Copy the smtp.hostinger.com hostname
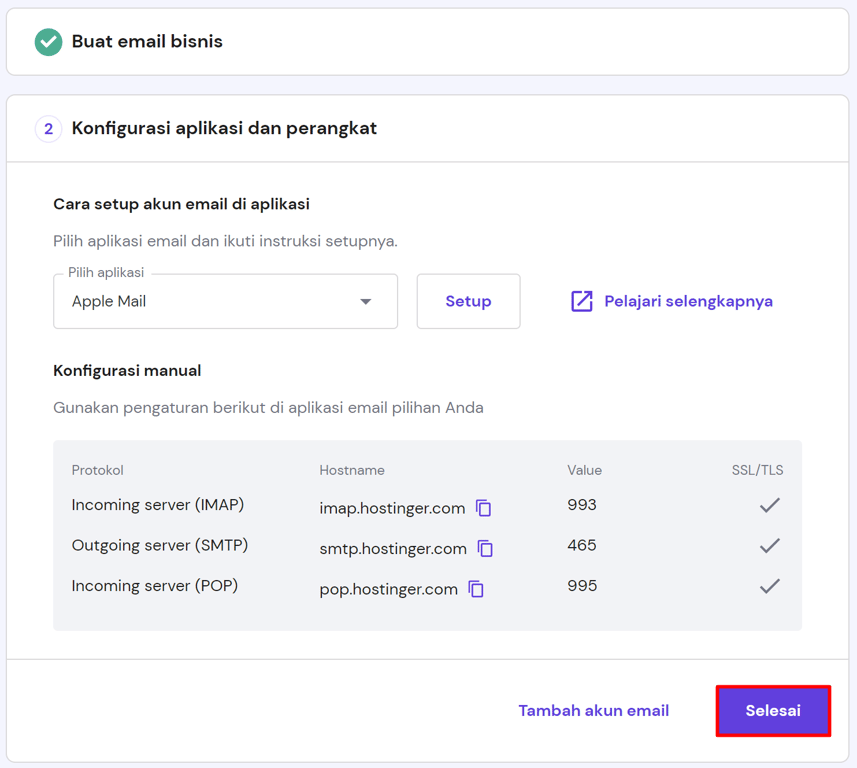 click(486, 549)
